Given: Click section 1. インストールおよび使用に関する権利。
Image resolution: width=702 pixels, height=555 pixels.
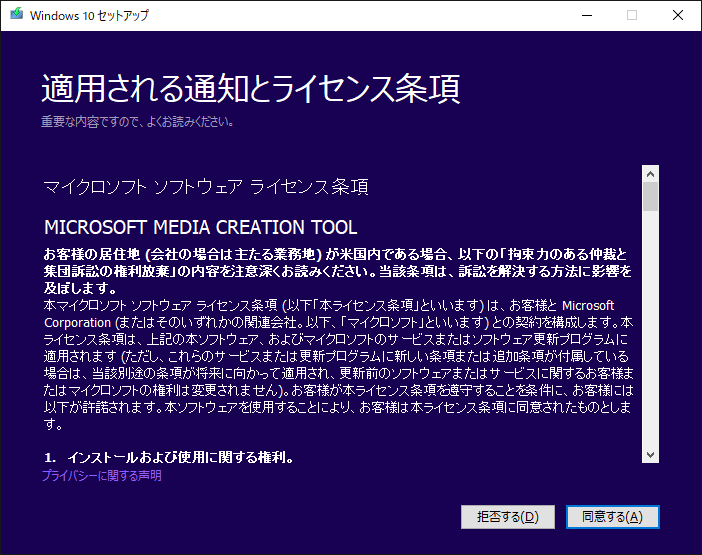Looking at the screenshot, I should [x=169, y=457].
